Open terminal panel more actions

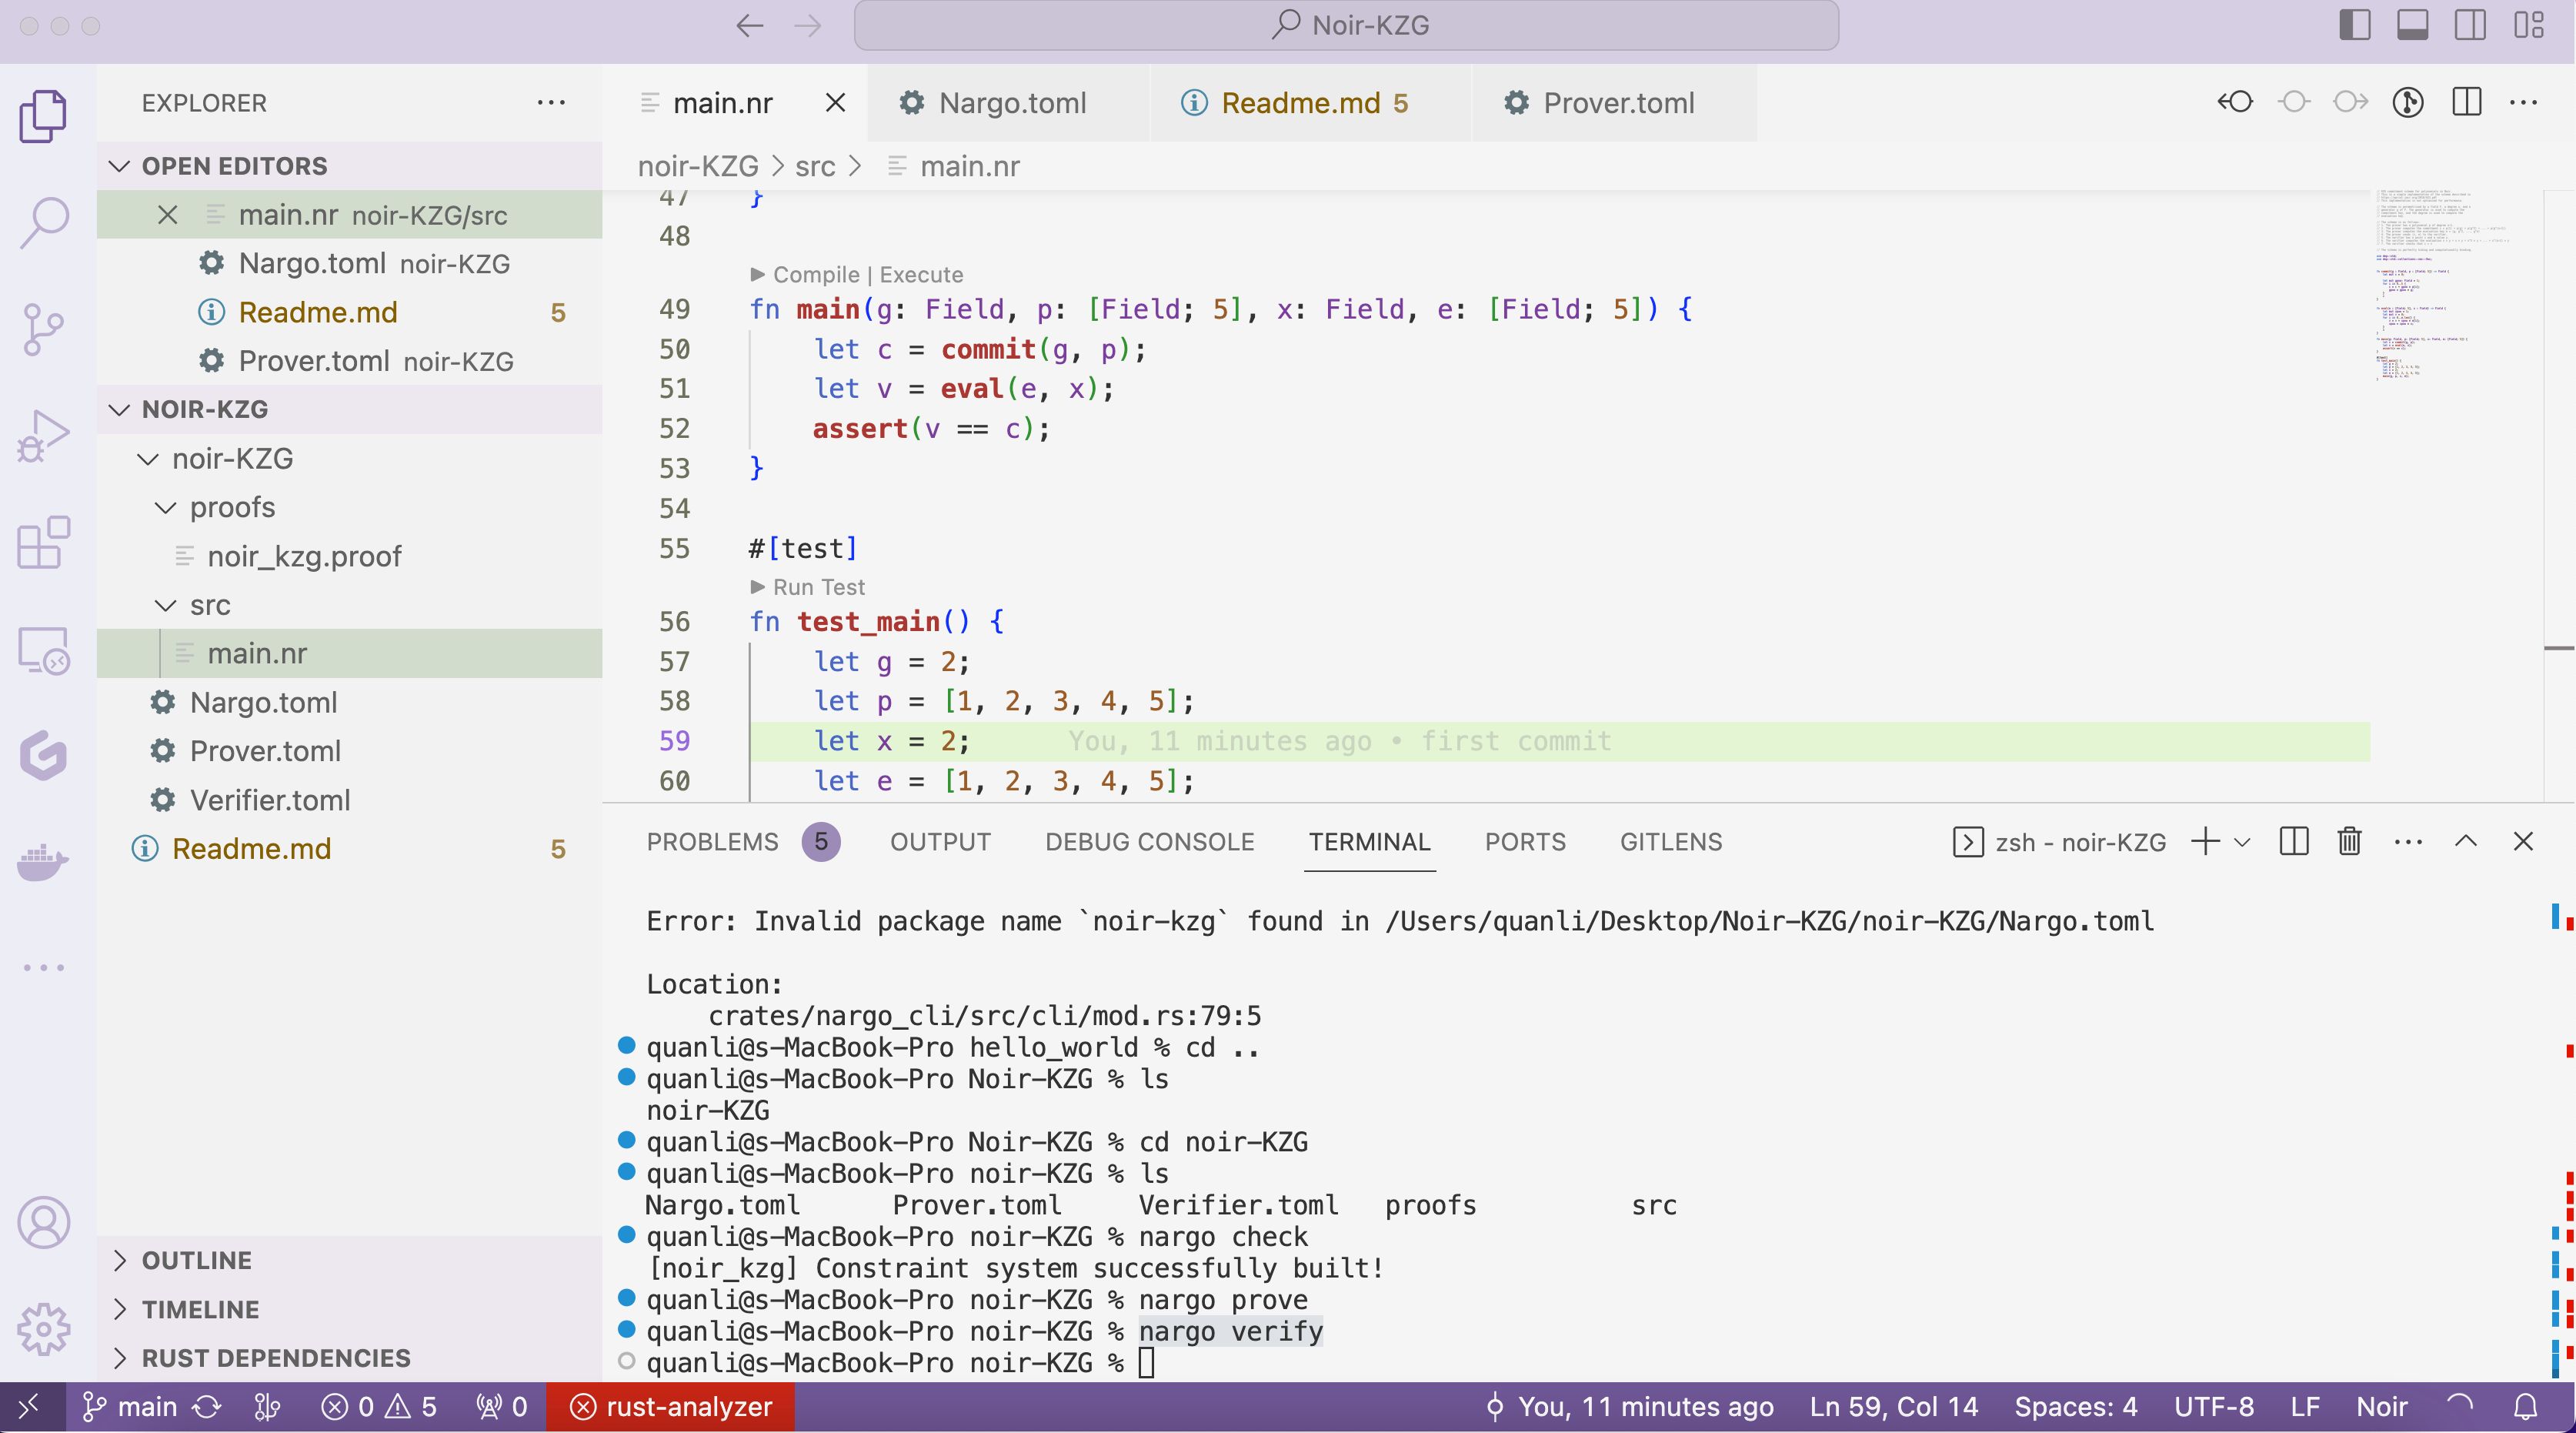click(2408, 842)
